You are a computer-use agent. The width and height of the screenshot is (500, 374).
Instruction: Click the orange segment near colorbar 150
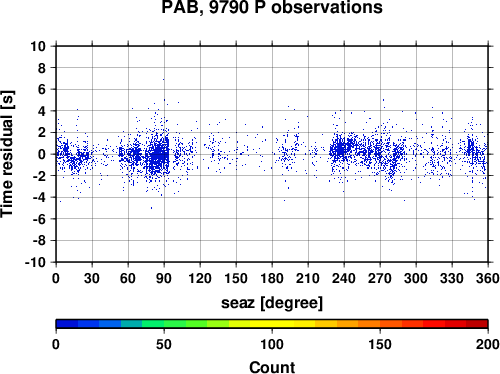point(380,323)
